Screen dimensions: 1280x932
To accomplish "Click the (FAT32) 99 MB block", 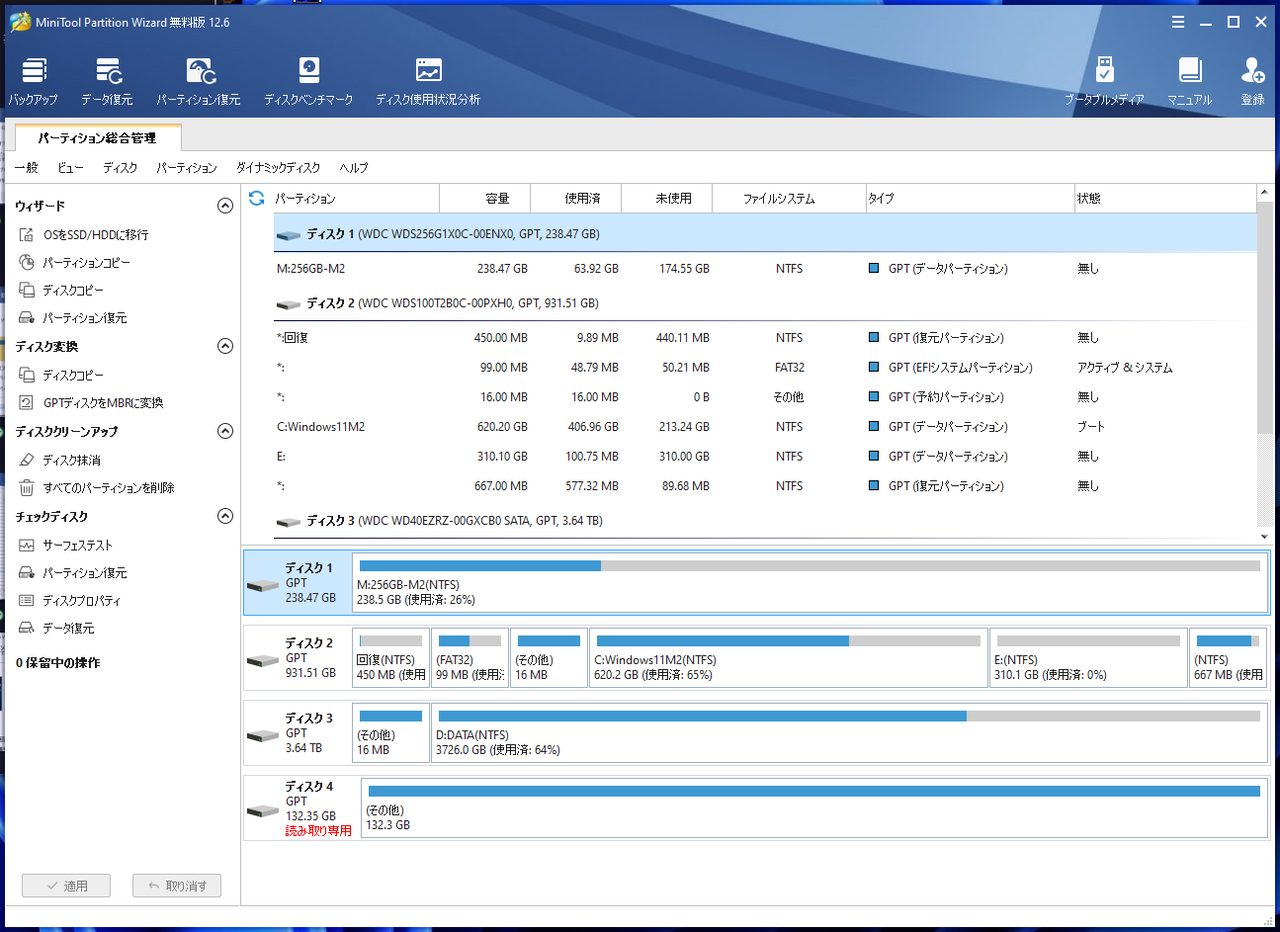I will coord(469,658).
